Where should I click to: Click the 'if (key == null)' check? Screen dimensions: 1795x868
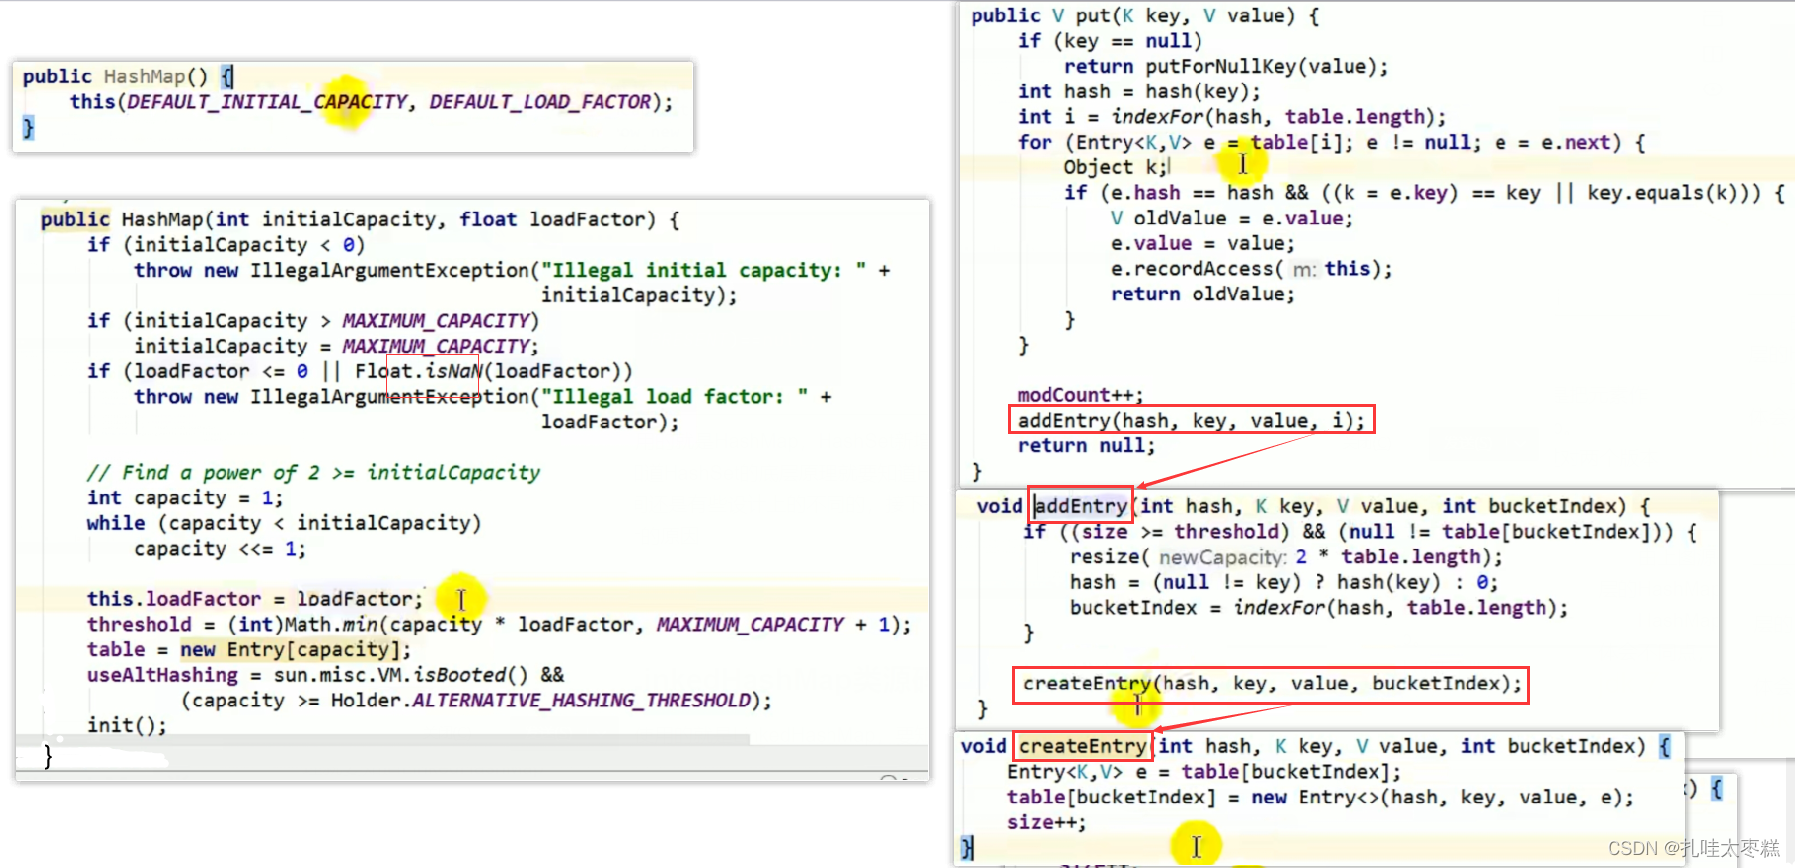(1110, 41)
